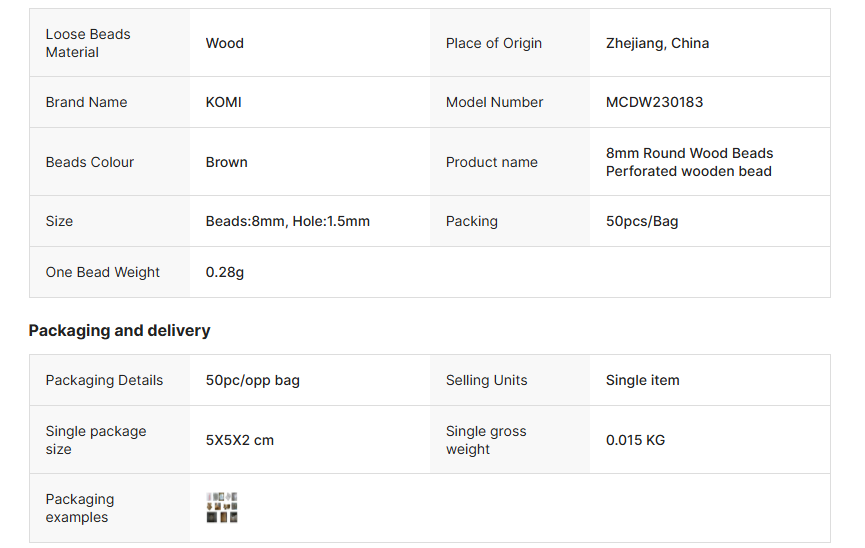Click the 'Packaging examples' label
Viewport: 865px width, 548px height.
[x=79, y=508]
